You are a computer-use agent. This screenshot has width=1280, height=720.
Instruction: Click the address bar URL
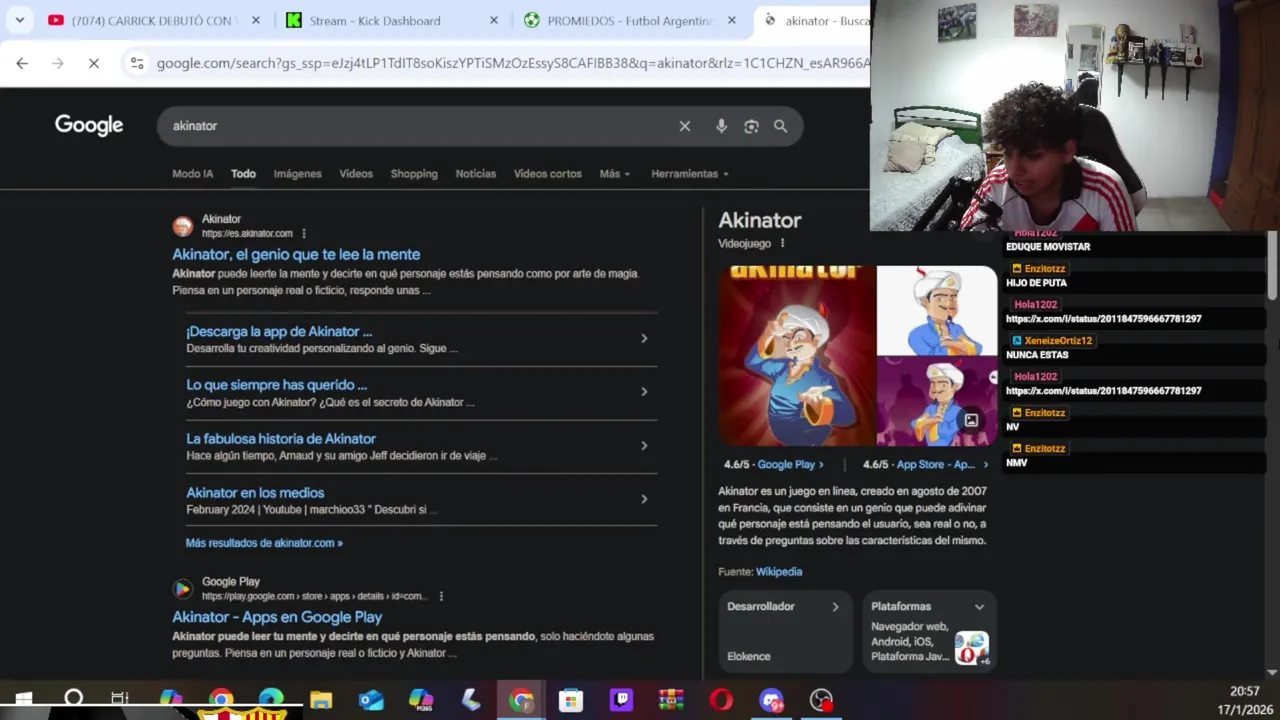tap(512, 63)
